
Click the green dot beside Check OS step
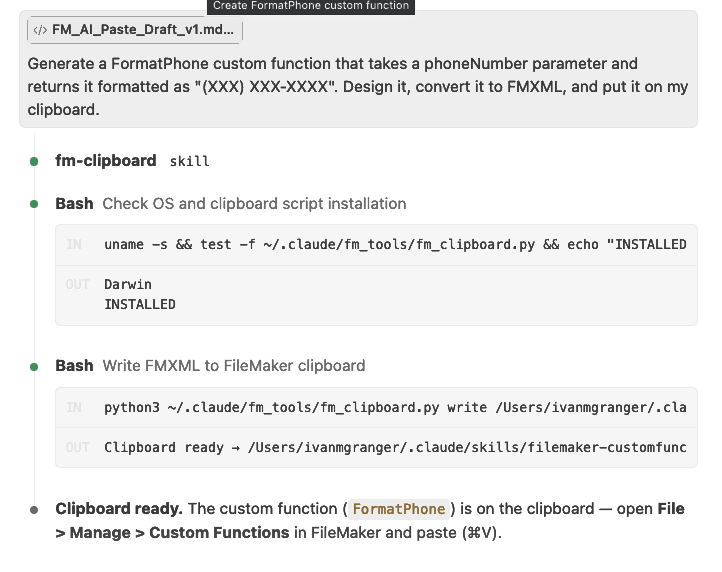coord(34,204)
